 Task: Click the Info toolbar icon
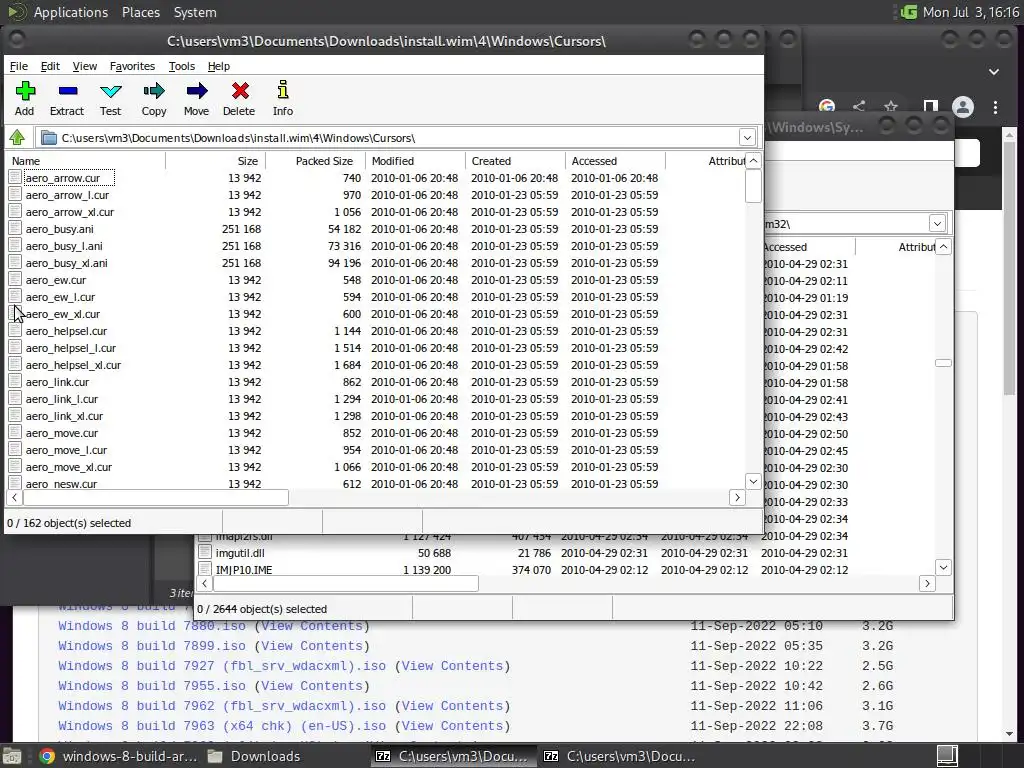click(x=283, y=90)
